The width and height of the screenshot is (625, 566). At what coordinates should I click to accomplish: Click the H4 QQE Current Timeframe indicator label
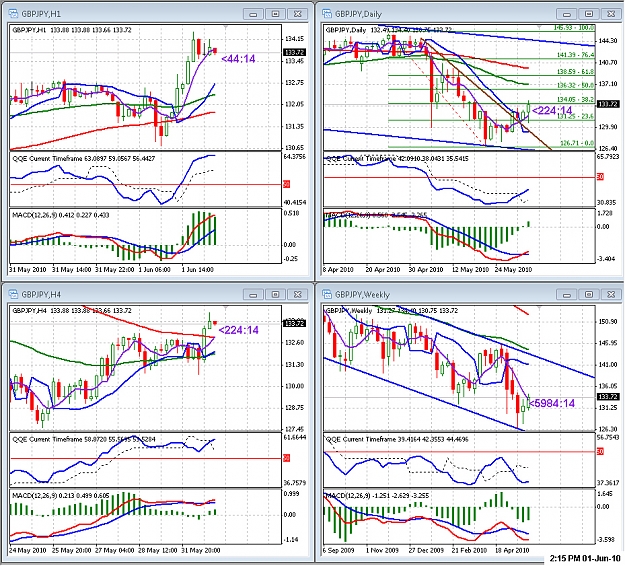[84, 439]
